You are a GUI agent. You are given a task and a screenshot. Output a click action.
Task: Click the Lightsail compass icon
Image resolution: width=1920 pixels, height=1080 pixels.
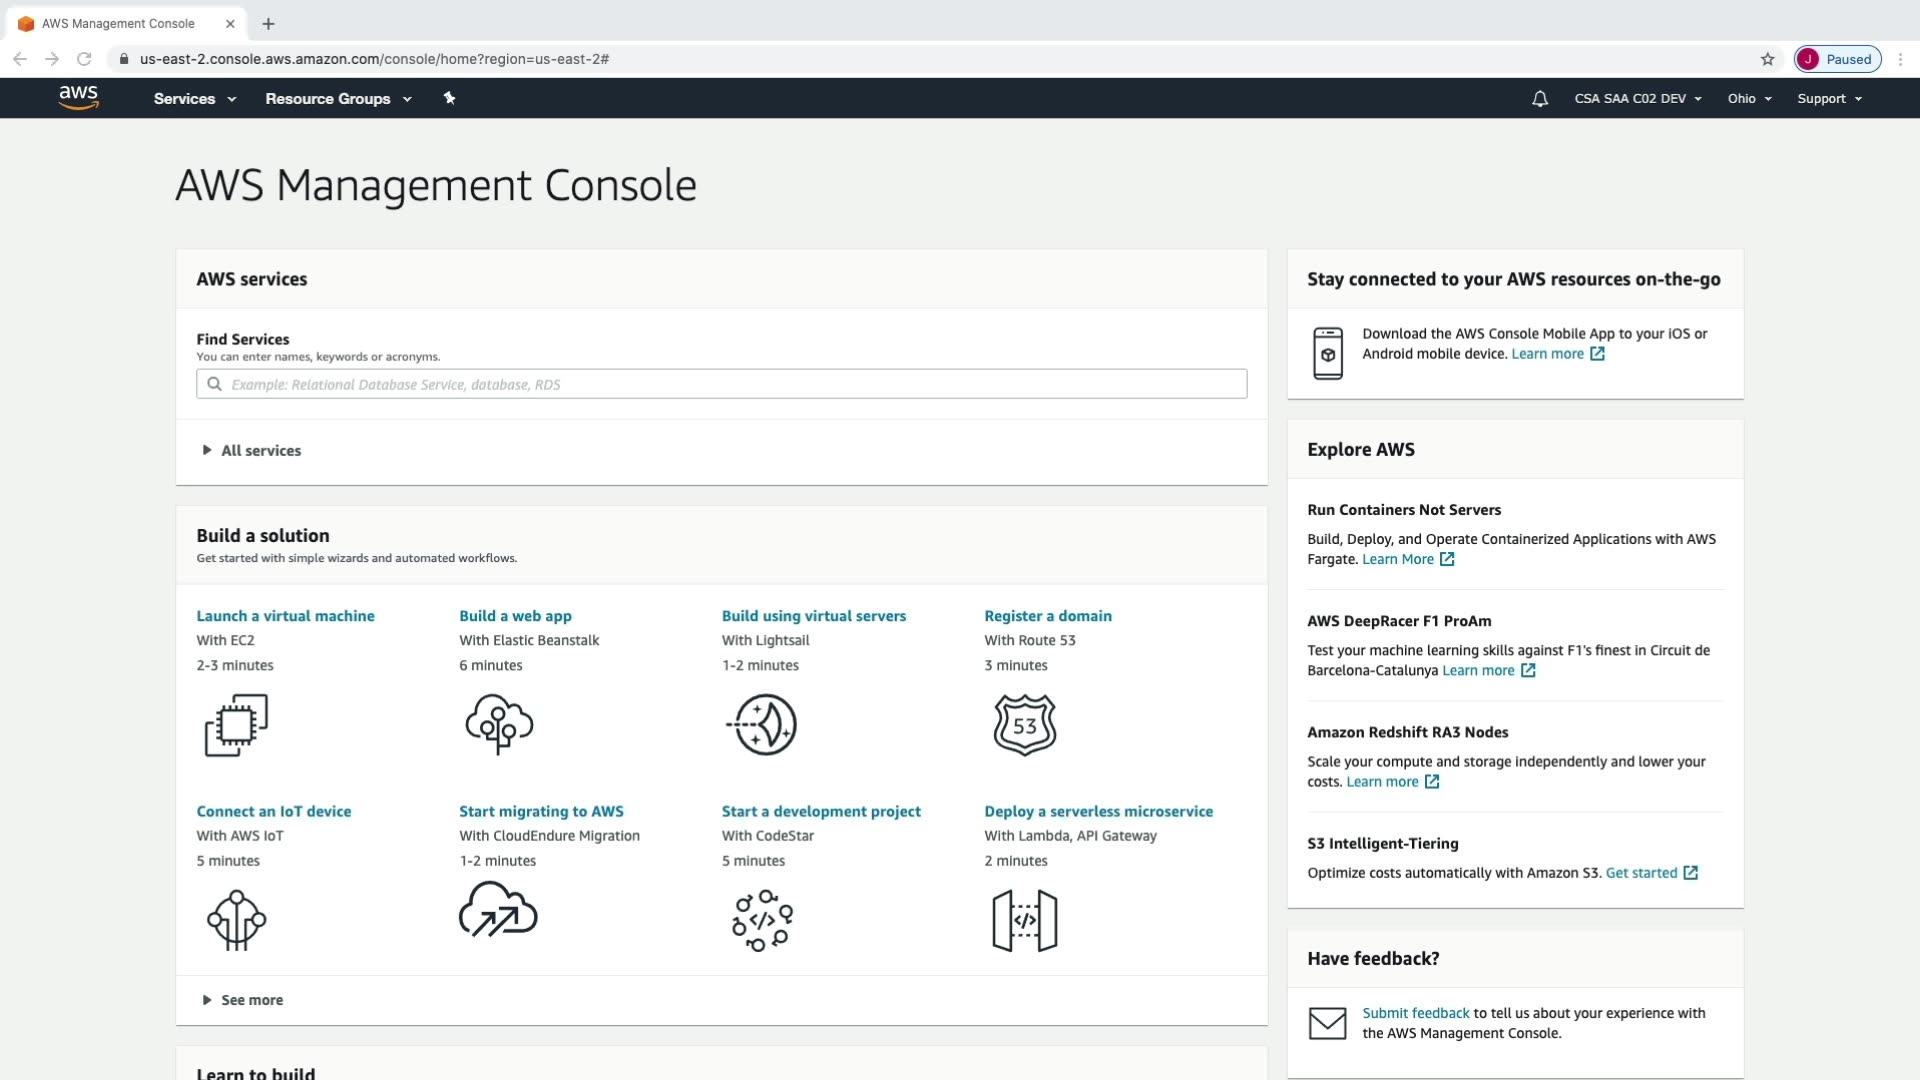[x=762, y=725]
